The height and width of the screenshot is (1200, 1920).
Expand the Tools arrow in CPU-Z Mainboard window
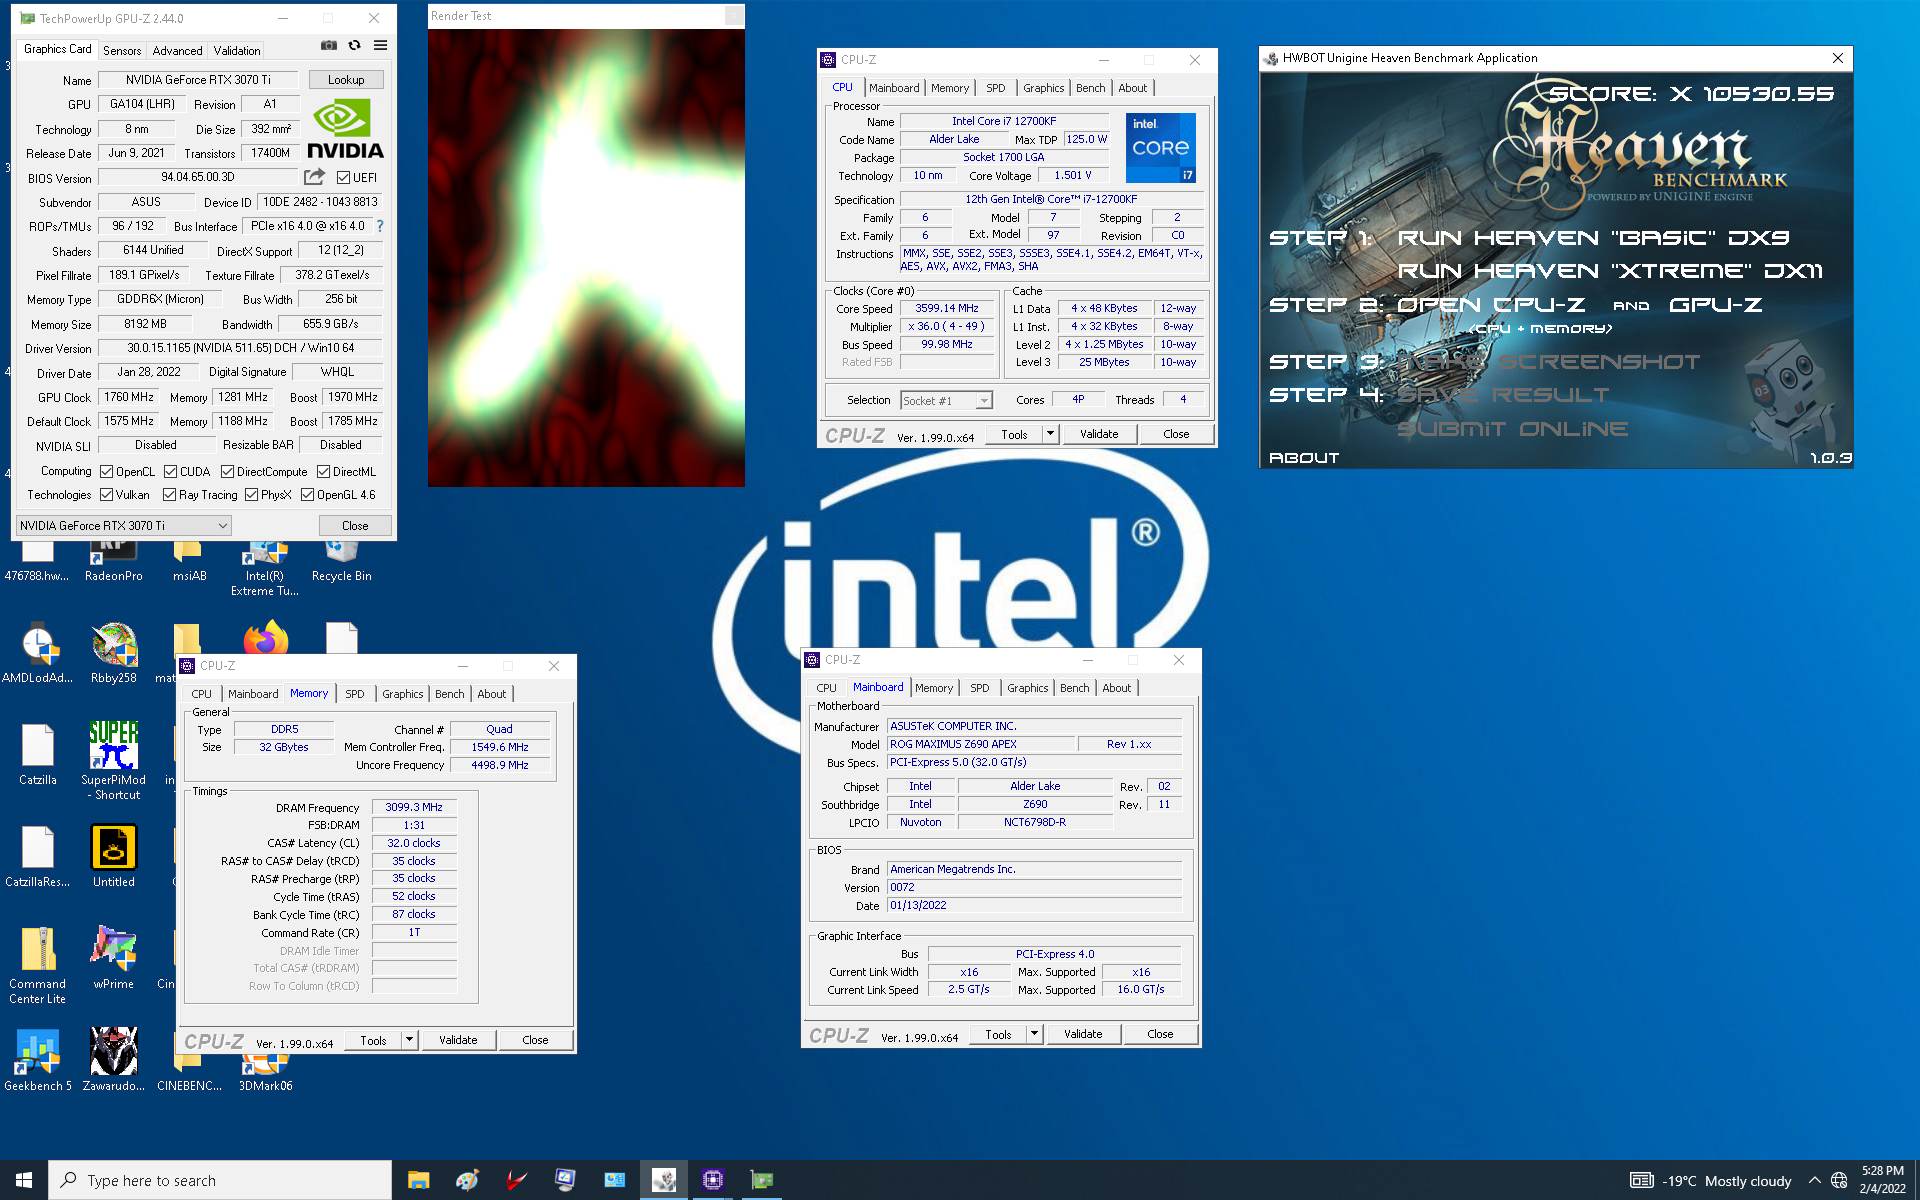pos(1034,1034)
